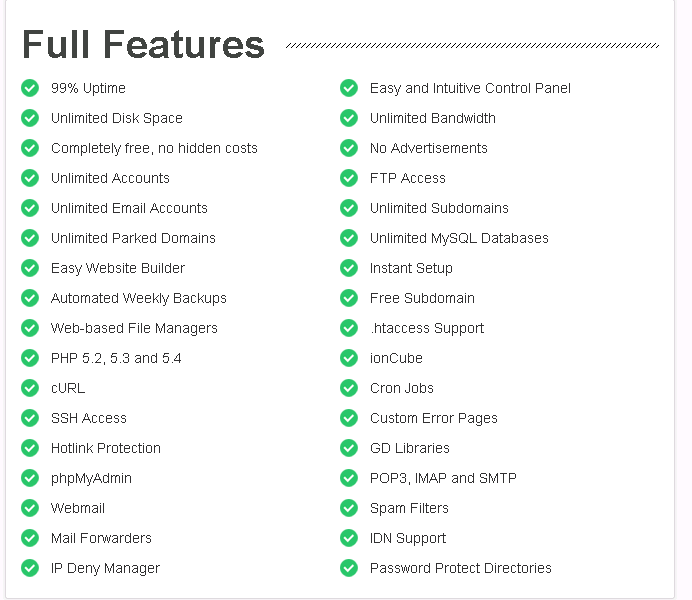692x600 pixels.
Task: Click the Unlimited MySQL Databases text
Action: 459,238
